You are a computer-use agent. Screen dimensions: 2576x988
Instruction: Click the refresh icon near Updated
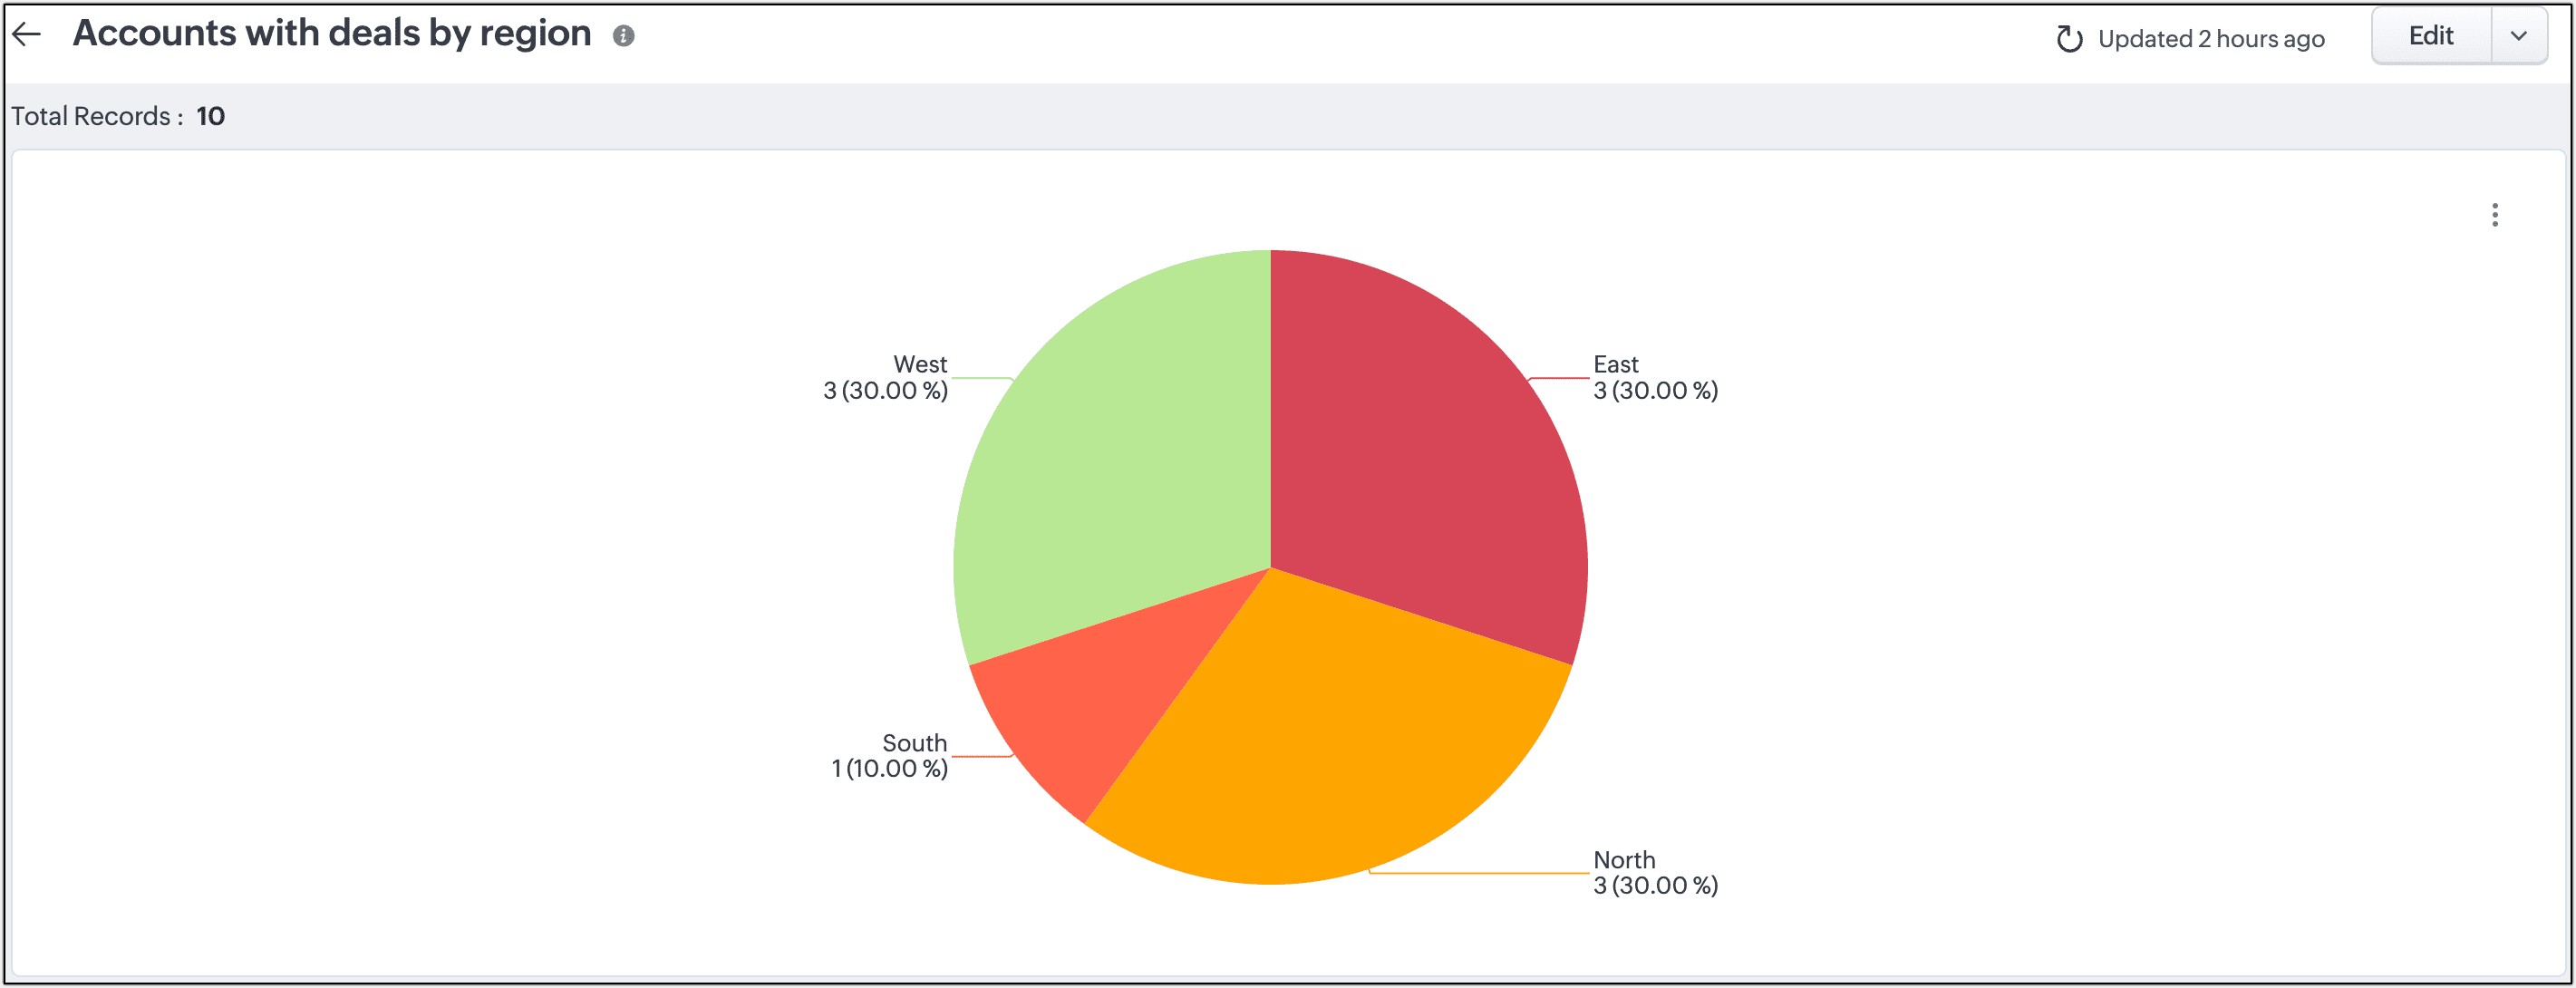(2068, 39)
